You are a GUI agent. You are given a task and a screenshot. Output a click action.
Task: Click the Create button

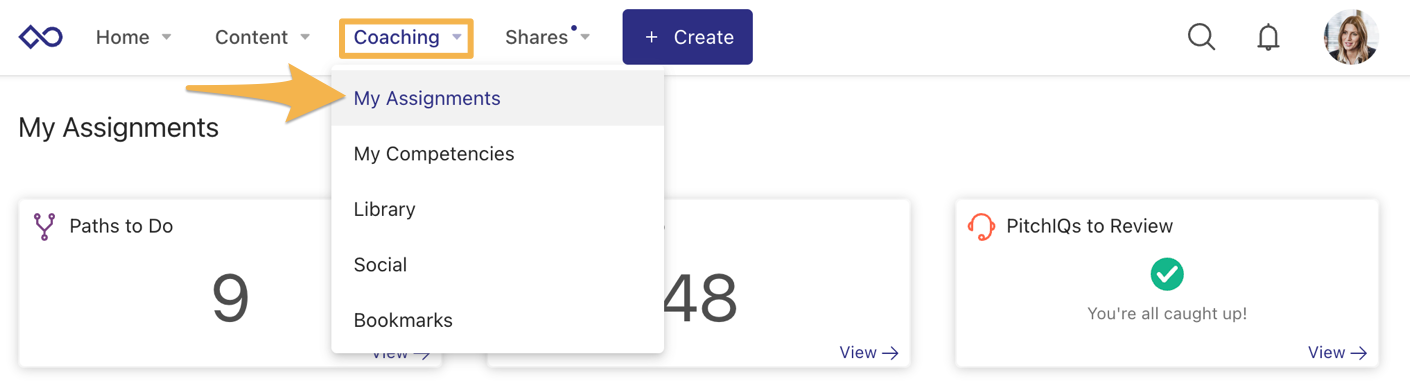pos(687,37)
